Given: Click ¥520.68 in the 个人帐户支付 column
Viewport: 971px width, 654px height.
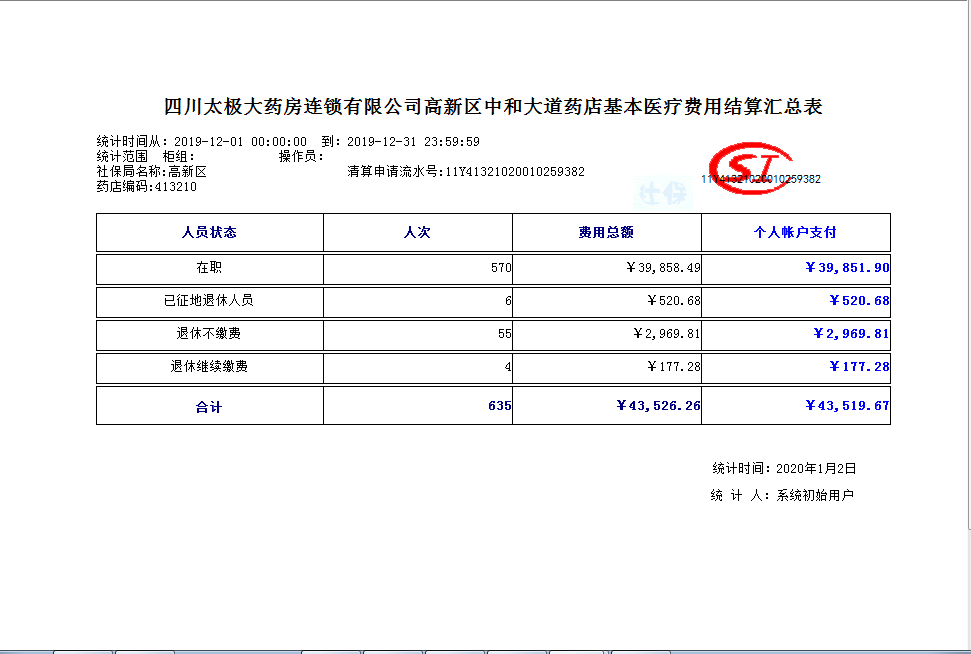Looking at the screenshot, I should [x=860, y=300].
